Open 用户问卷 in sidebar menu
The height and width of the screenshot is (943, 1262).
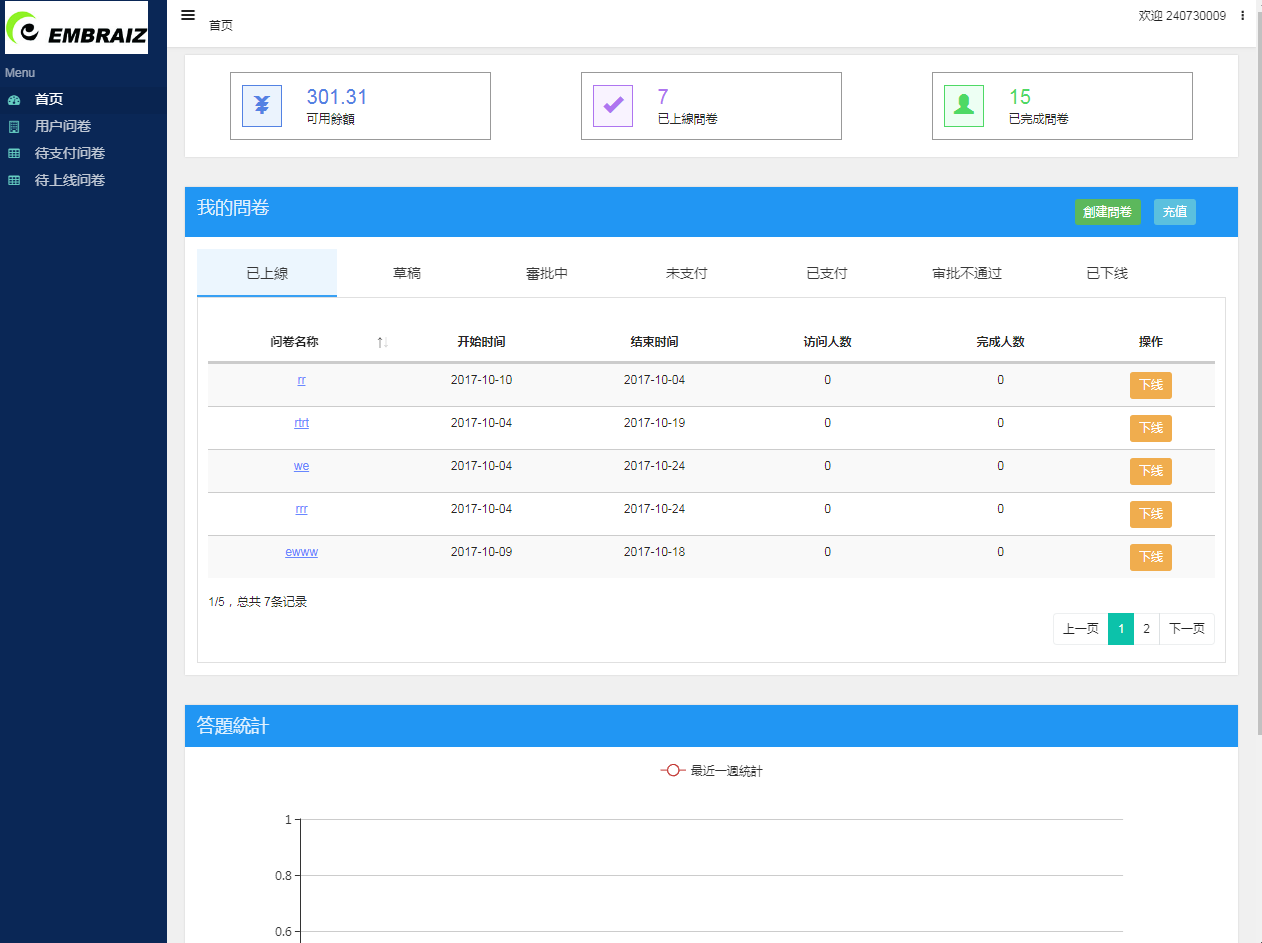[63, 126]
